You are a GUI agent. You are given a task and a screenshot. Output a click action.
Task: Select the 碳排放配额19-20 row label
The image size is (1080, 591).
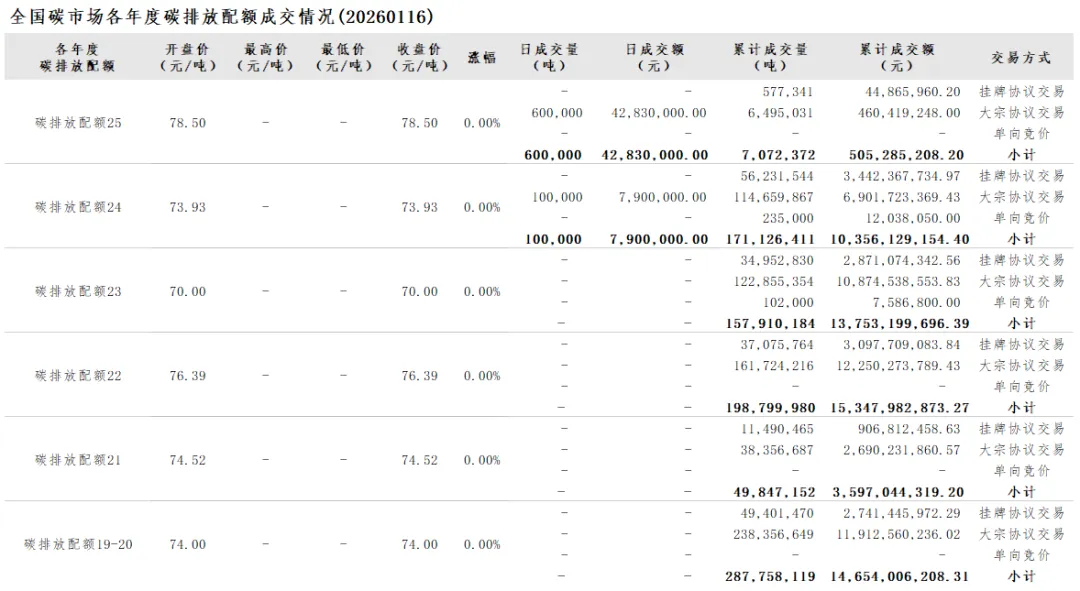point(78,545)
